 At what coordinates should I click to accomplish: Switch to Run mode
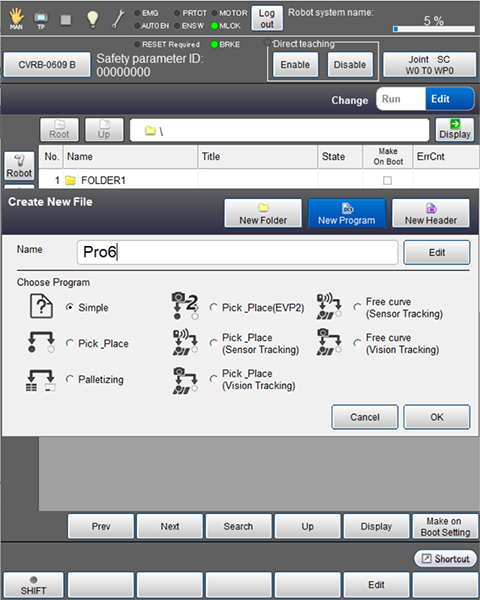pyautogui.click(x=401, y=99)
